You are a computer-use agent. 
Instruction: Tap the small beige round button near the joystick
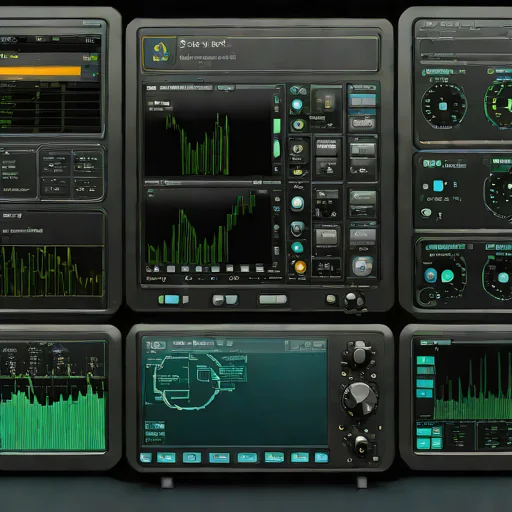331,299
